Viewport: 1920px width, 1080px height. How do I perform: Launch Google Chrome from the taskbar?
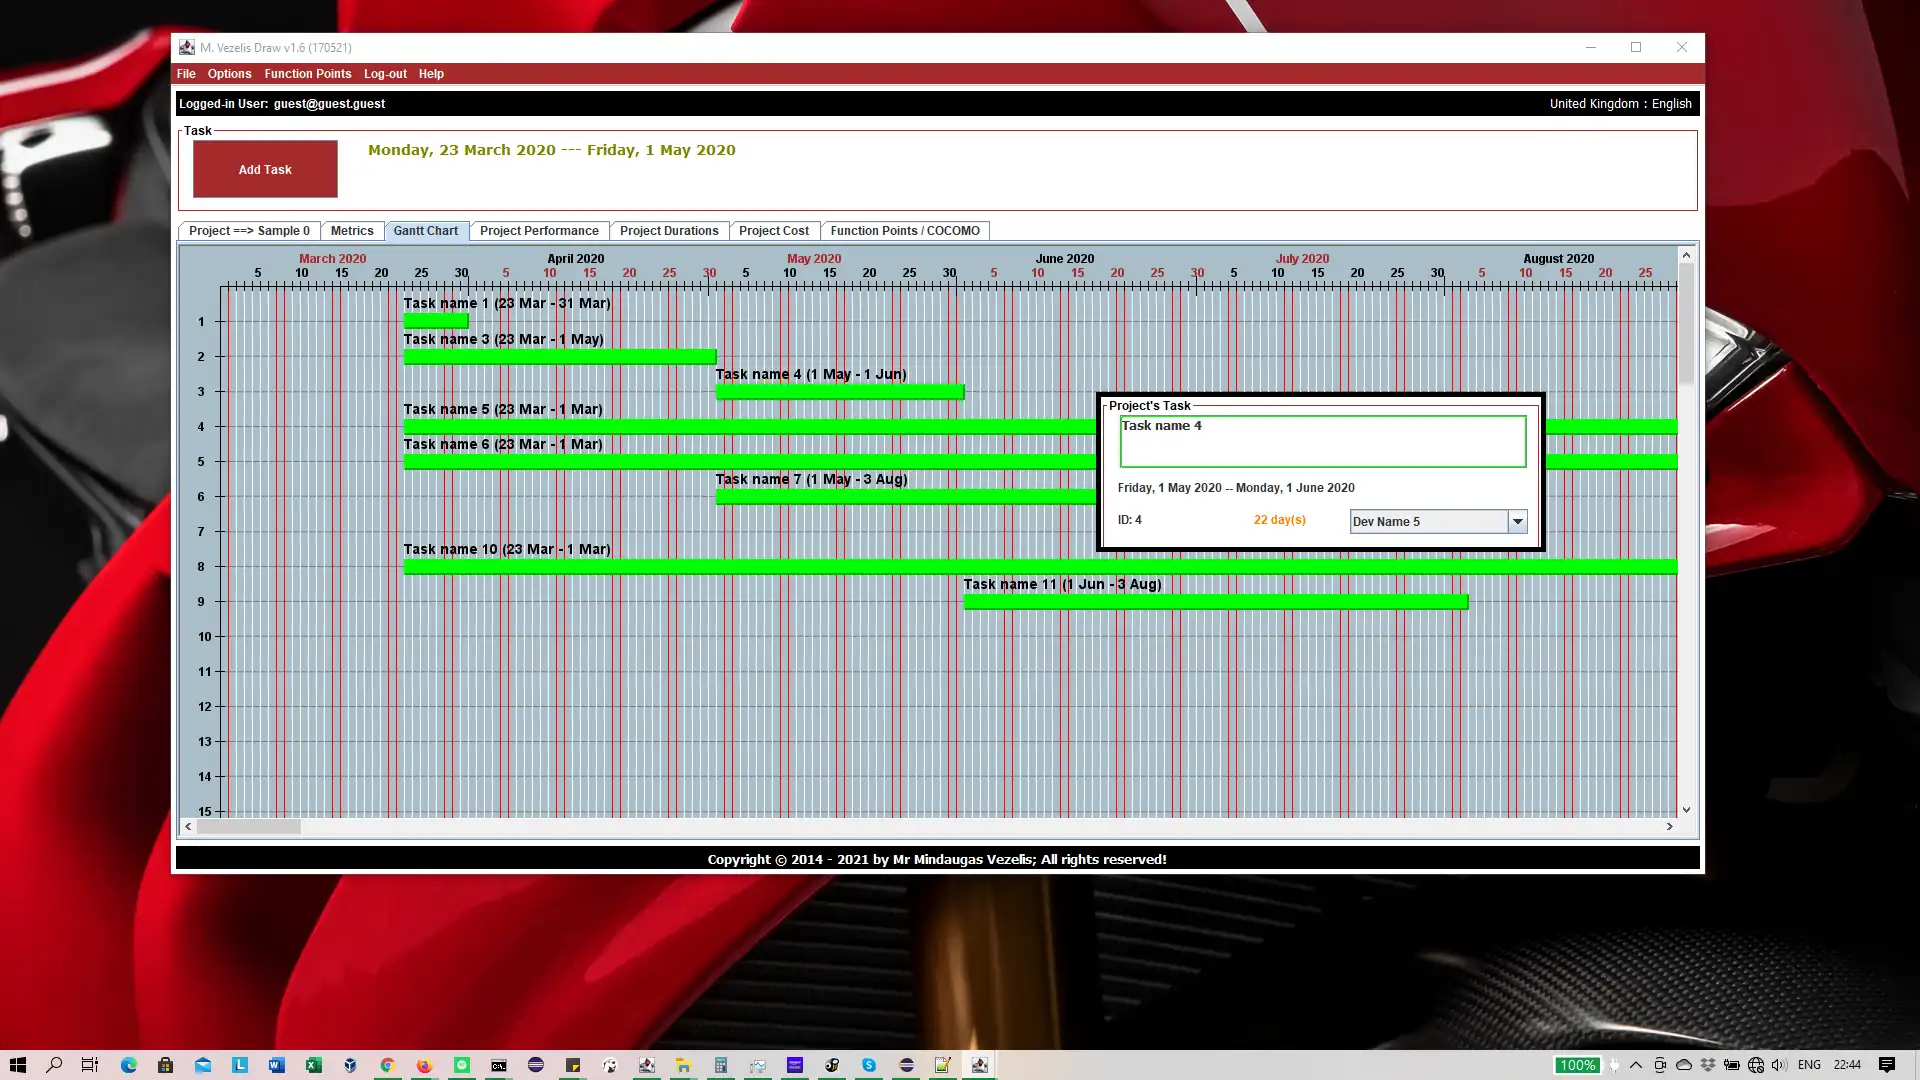pyautogui.click(x=387, y=1065)
